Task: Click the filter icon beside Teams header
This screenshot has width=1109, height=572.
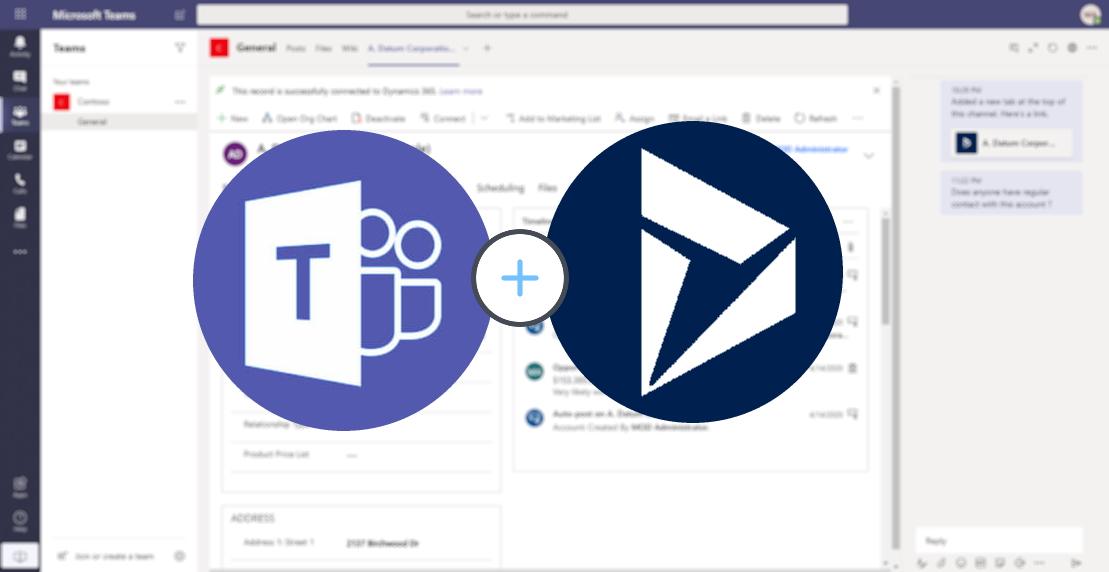Action: click(x=180, y=47)
